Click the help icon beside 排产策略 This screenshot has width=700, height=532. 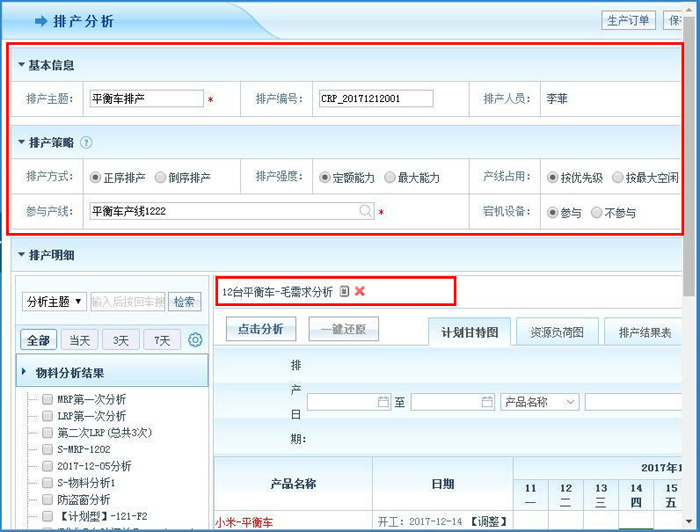[x=86, y=143]
